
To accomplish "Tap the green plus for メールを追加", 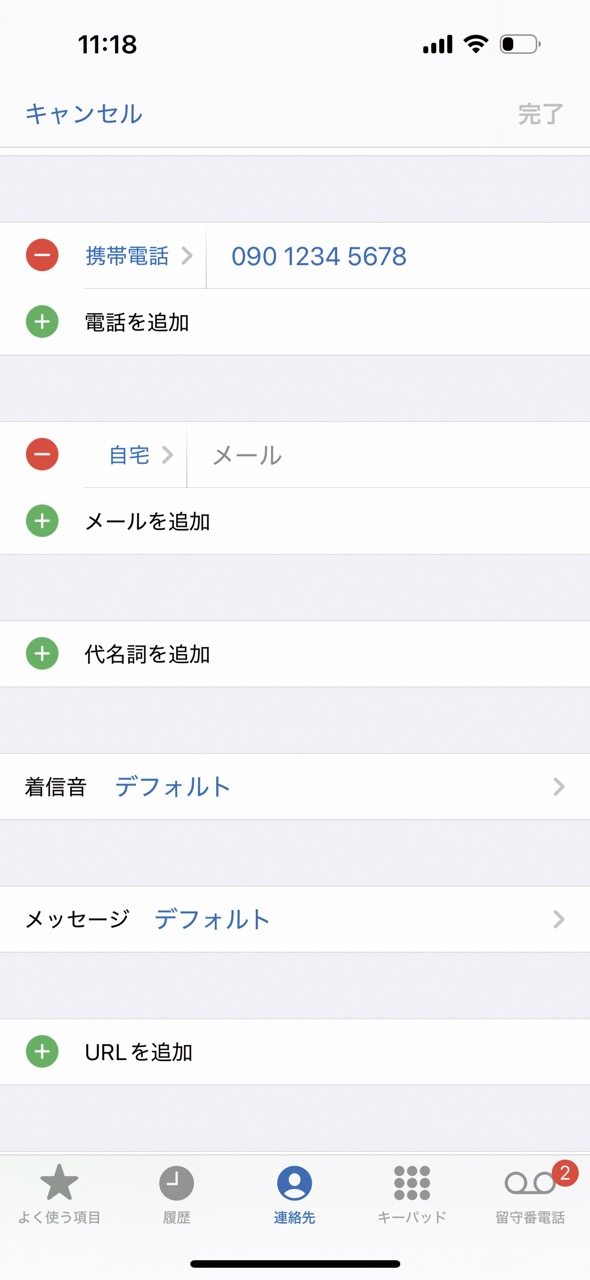I will (42, 521).
